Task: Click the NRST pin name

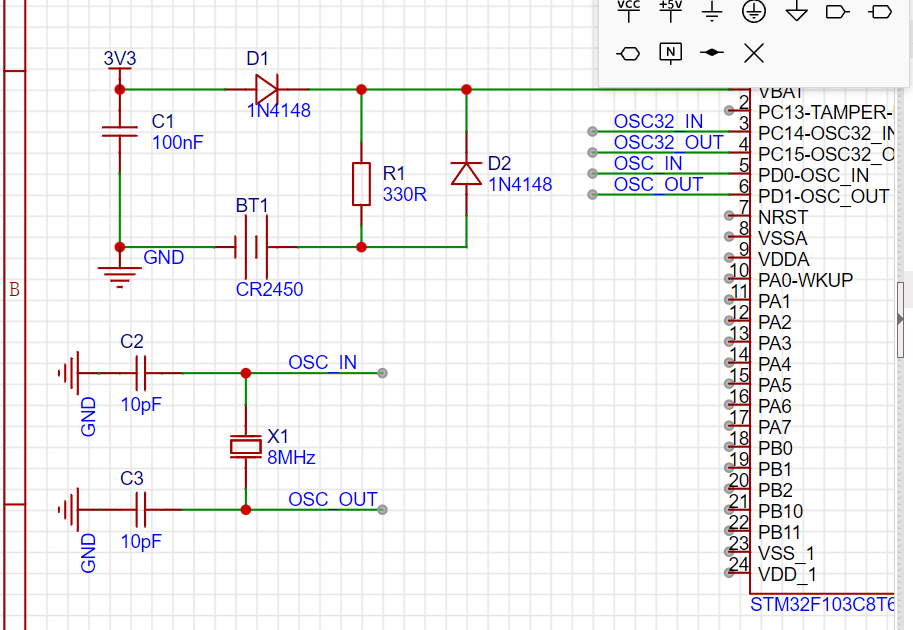Action: click(x=783, y=217)
